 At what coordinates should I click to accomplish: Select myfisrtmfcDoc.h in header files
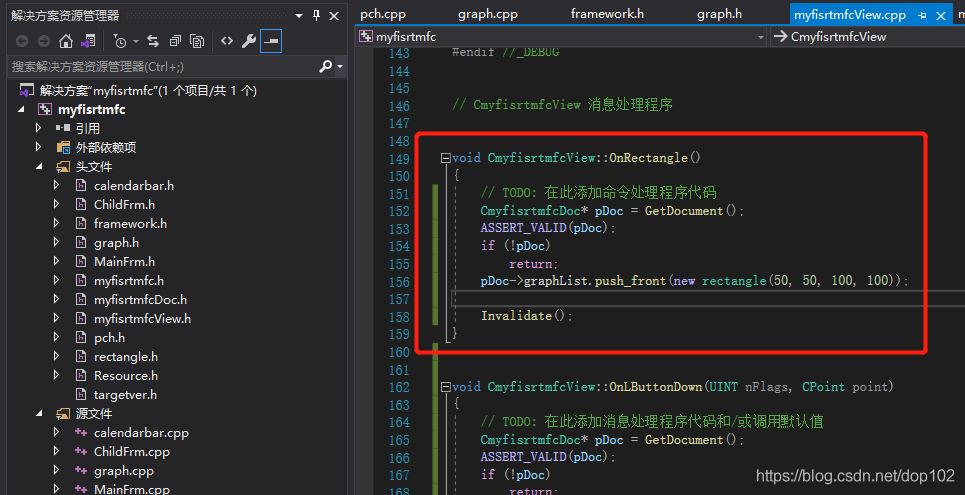click(x=140, y=299)
